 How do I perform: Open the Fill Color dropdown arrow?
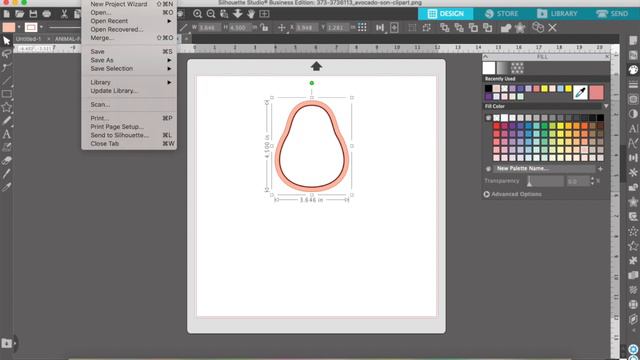coord(606,106)
